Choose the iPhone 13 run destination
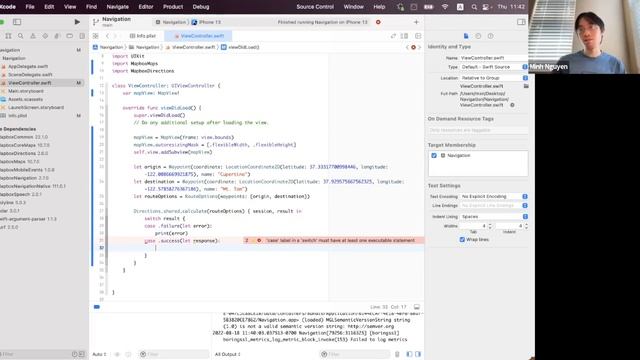 point(207,22)
